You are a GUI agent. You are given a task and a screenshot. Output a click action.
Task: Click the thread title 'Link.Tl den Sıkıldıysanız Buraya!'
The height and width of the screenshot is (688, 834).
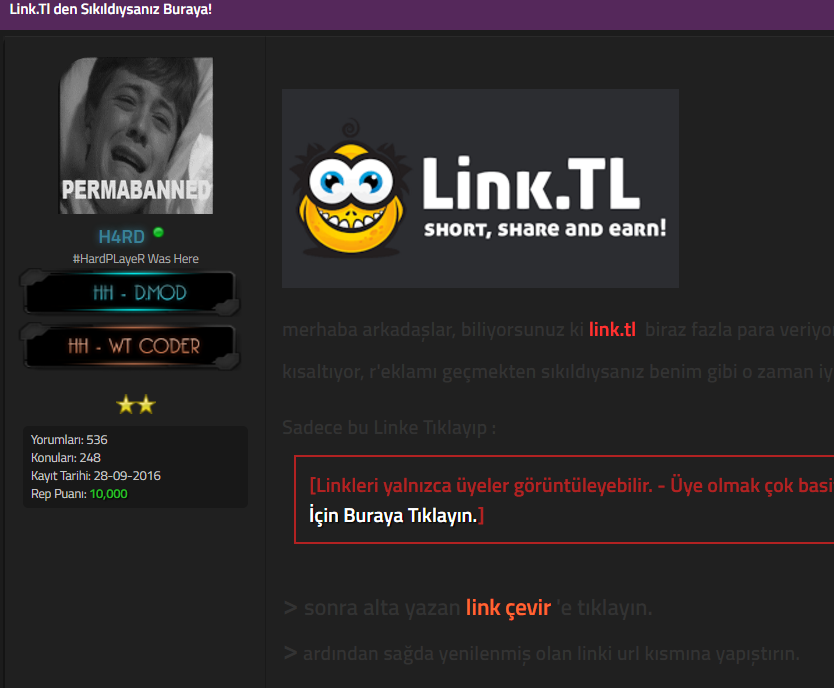coord(111,10)
